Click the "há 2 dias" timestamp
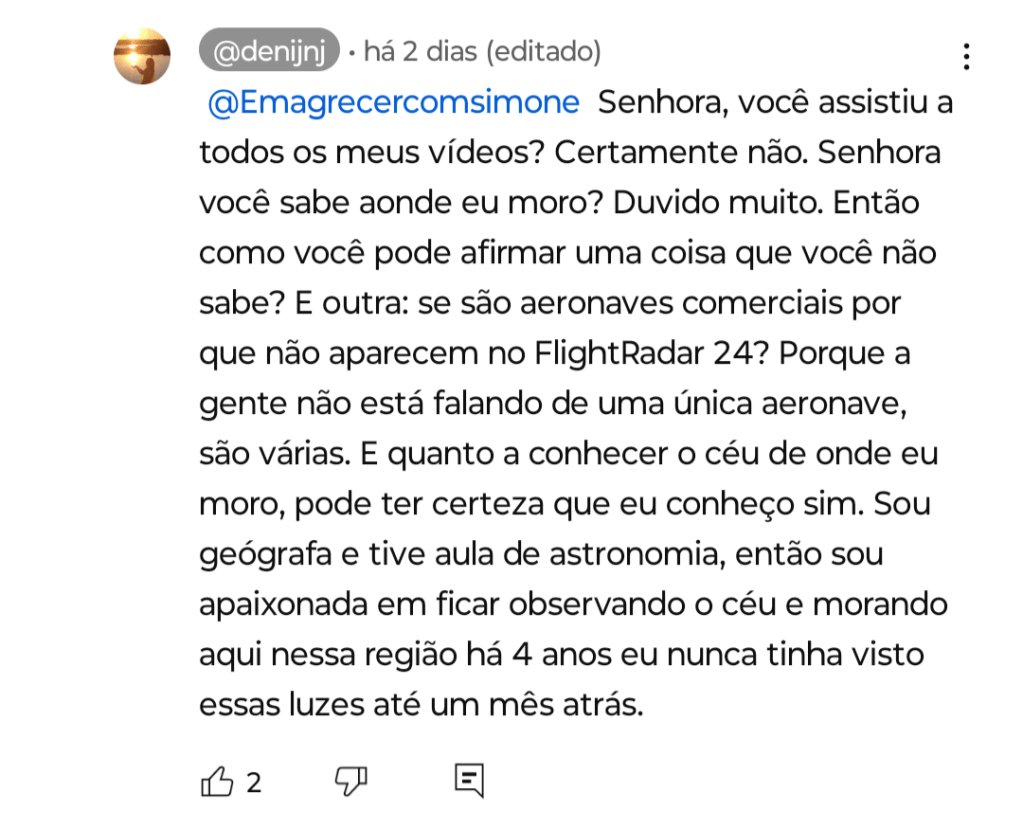 pyautogui.click(x=422, y=50)
